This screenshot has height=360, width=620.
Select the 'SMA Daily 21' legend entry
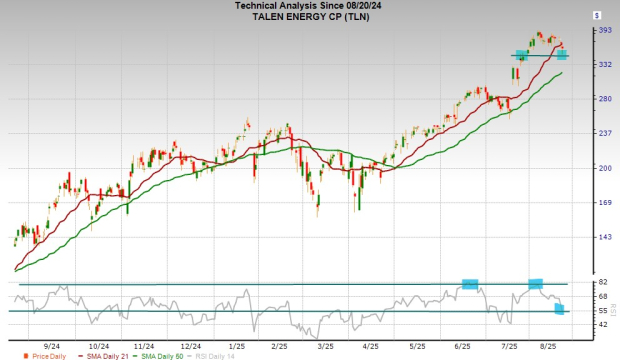coord(104,356)
